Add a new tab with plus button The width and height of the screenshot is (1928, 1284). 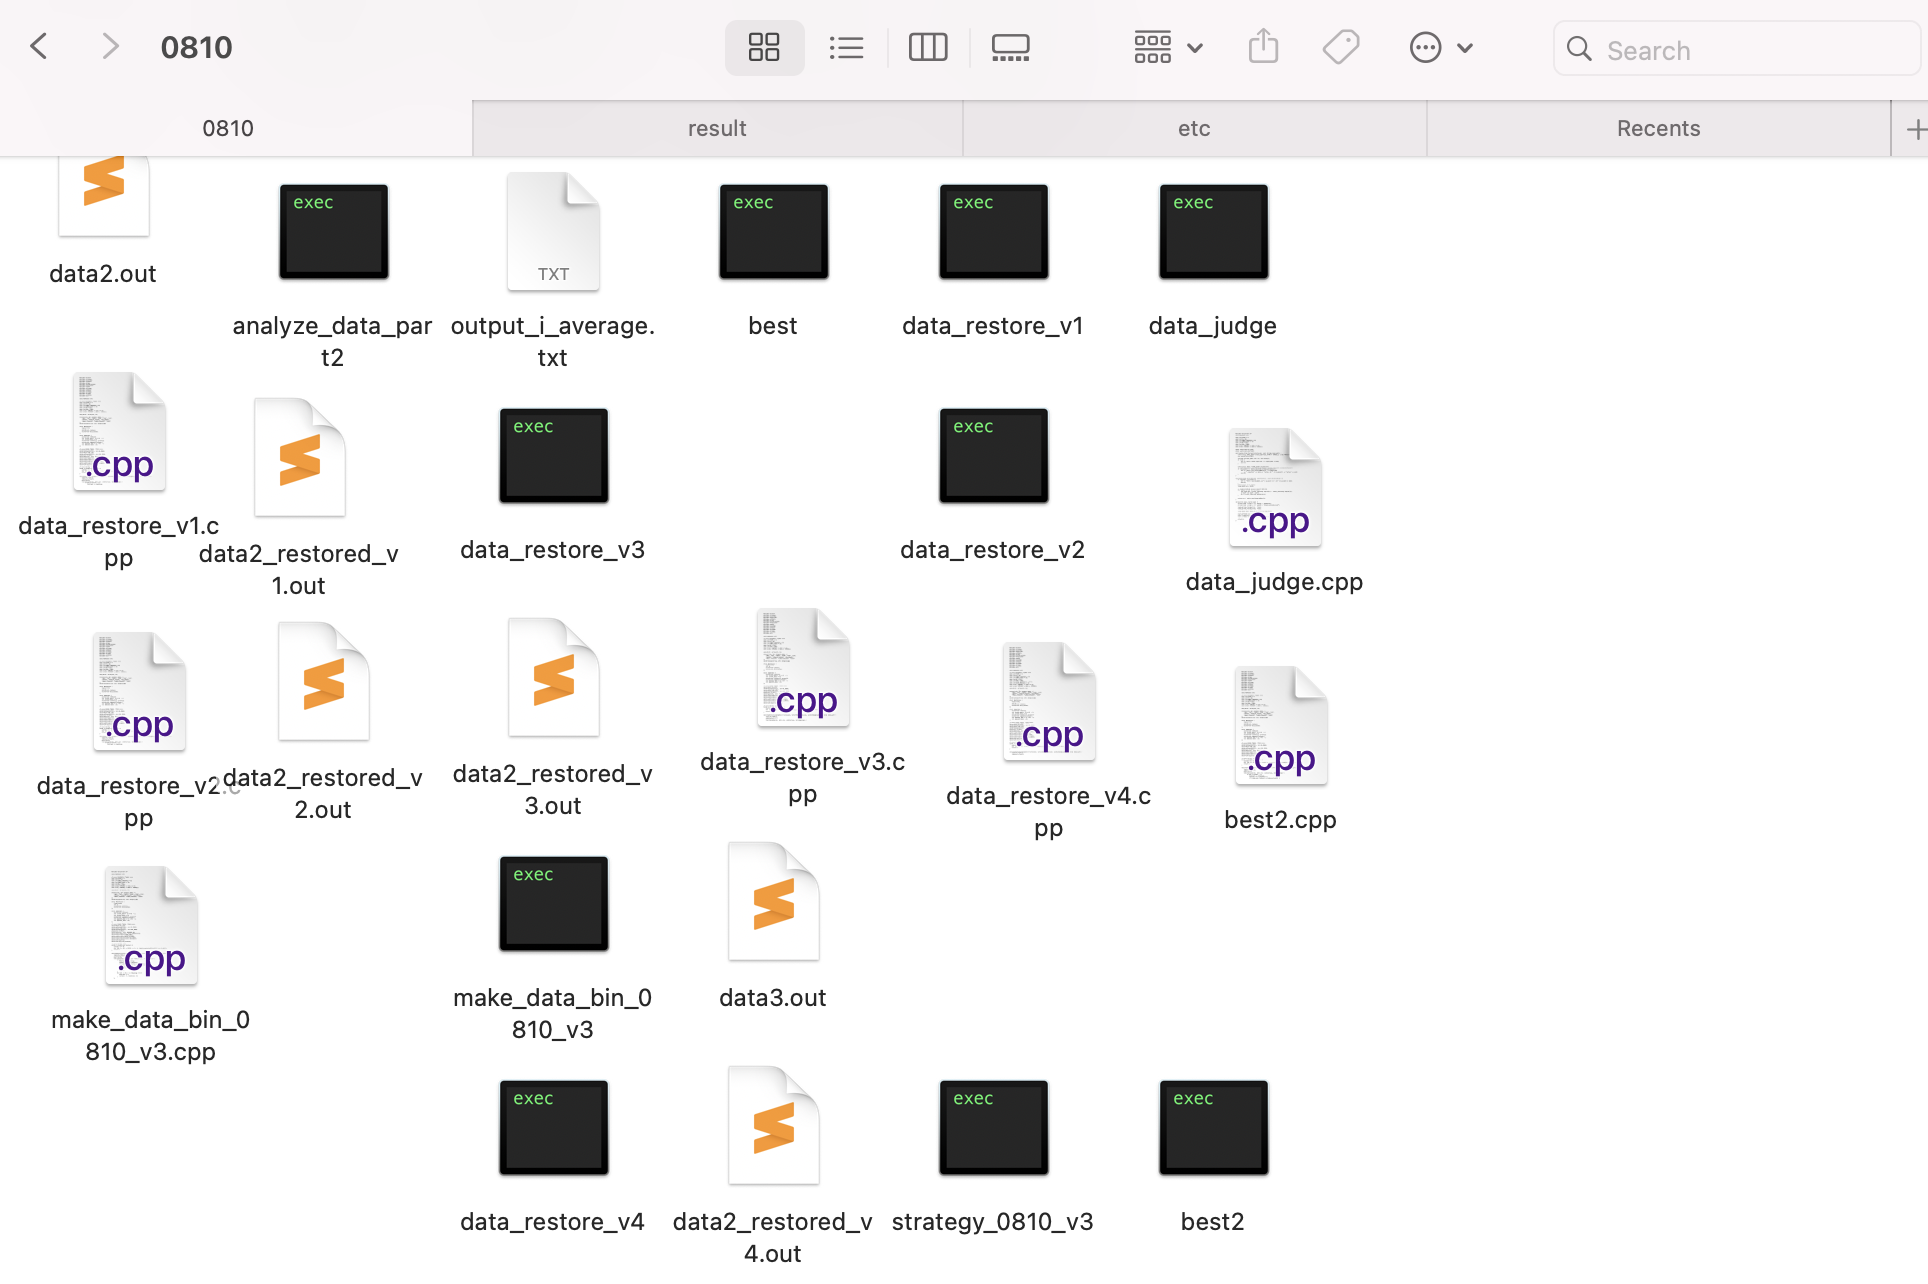pyautogui.click(x=1914, y=129)
